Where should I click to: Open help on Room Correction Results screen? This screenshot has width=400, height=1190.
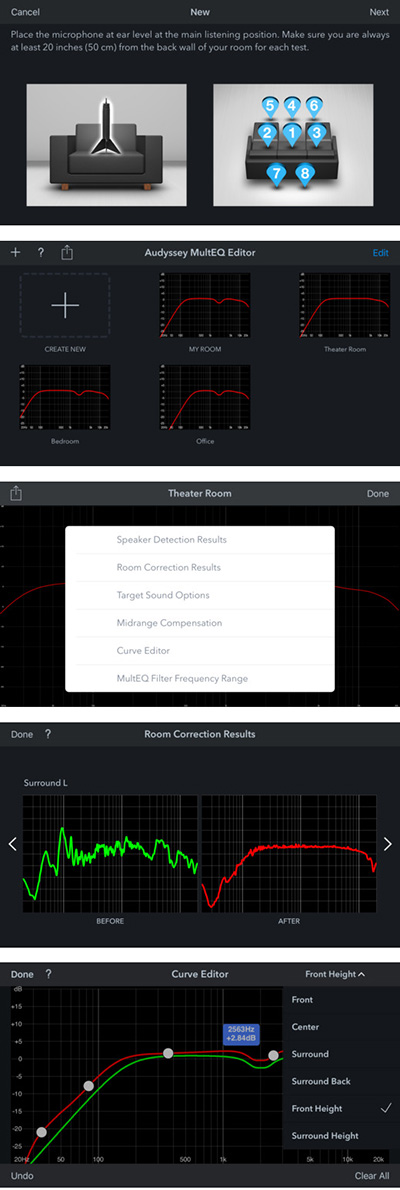48,735
